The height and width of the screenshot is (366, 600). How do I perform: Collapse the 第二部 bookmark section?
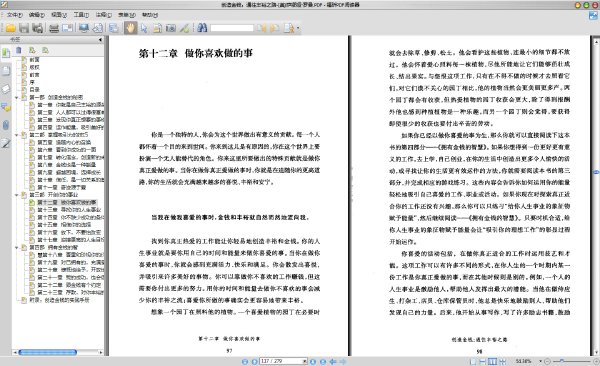(17, 135)
